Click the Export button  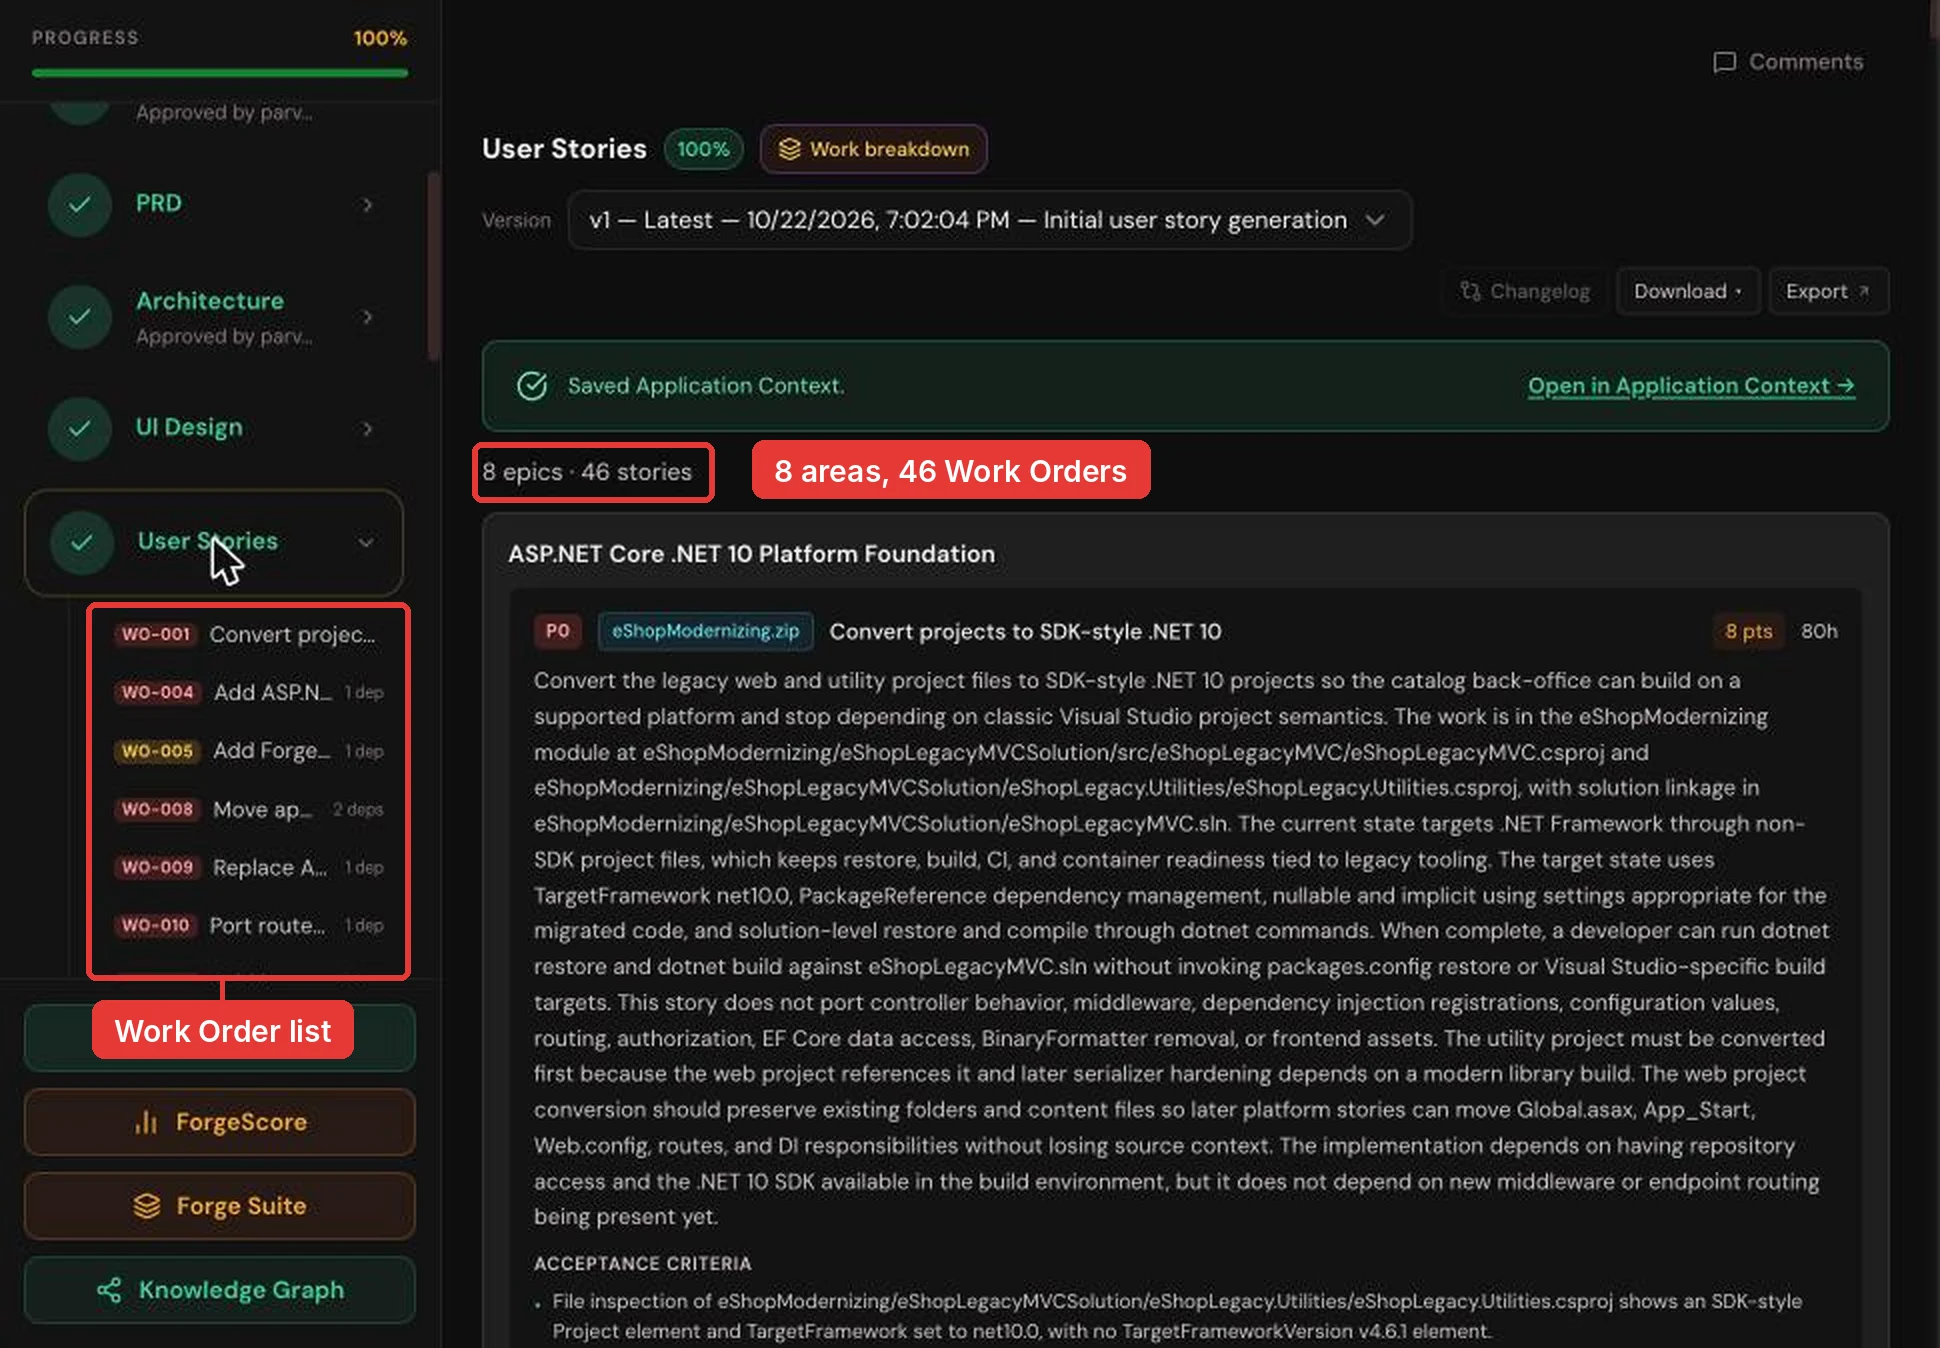(1828, 291)
